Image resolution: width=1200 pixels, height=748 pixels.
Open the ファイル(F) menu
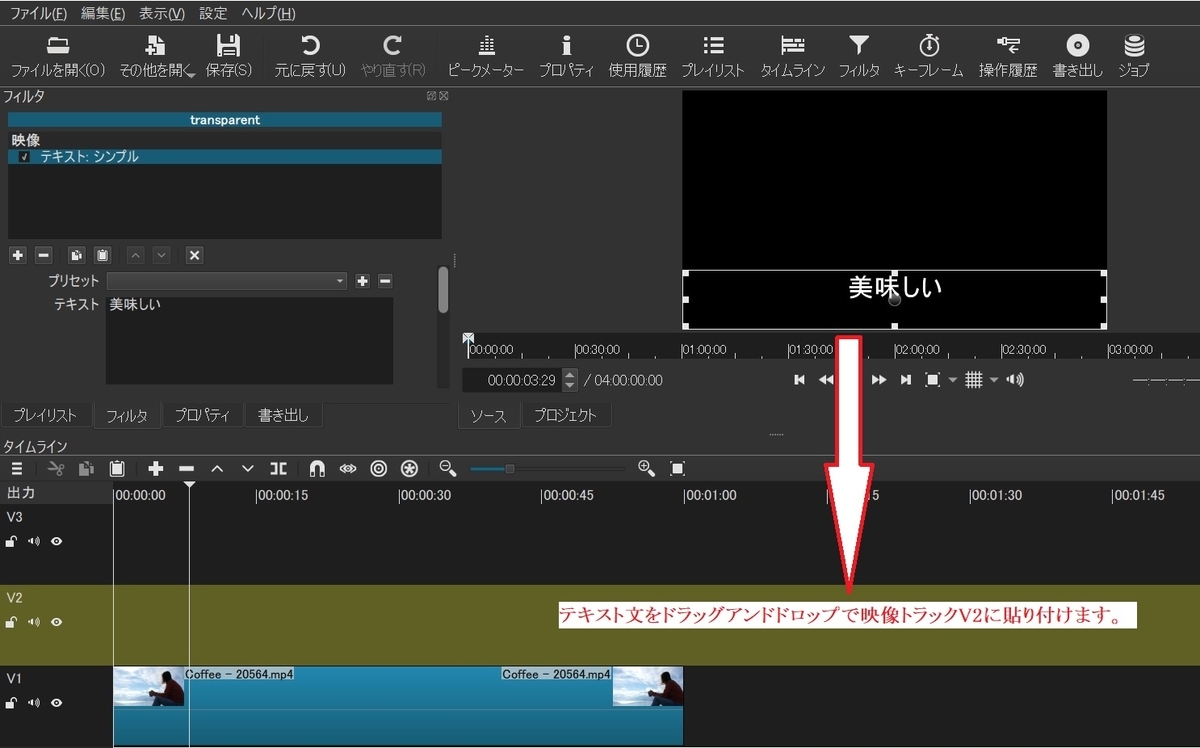coord(38,14)
